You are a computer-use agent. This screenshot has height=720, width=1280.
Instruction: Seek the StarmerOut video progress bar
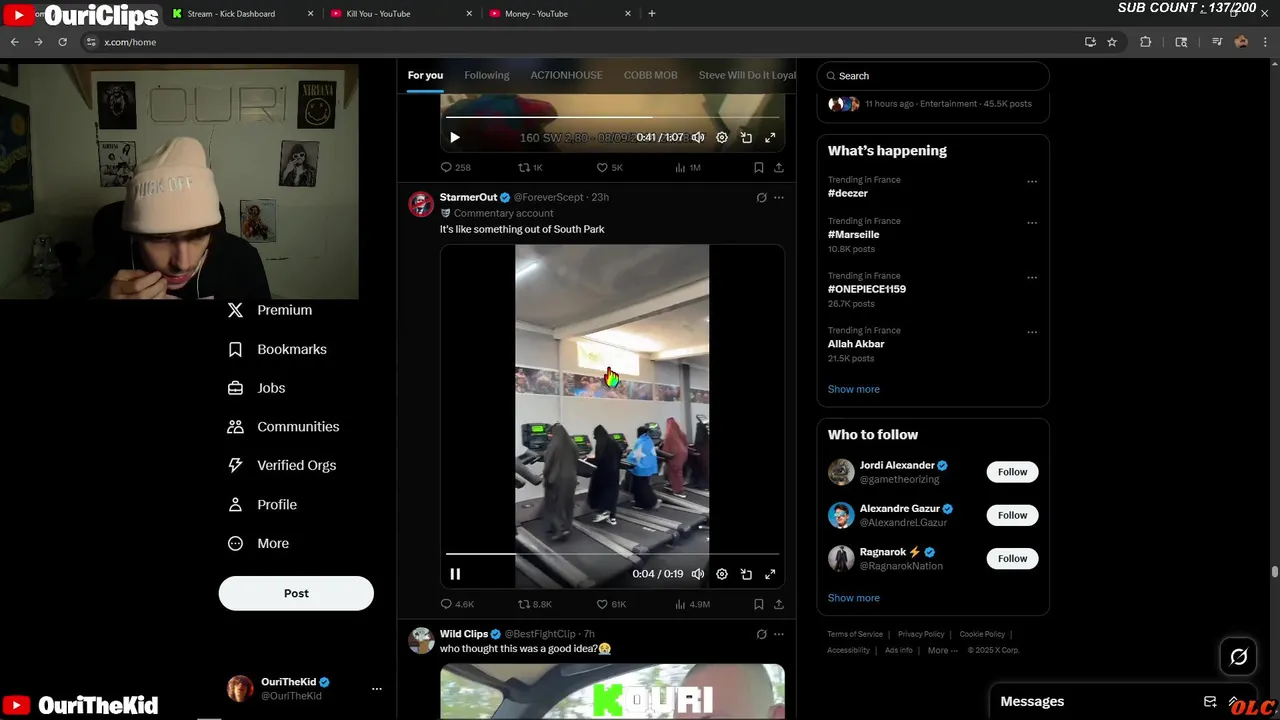click(x=612, y=553)
